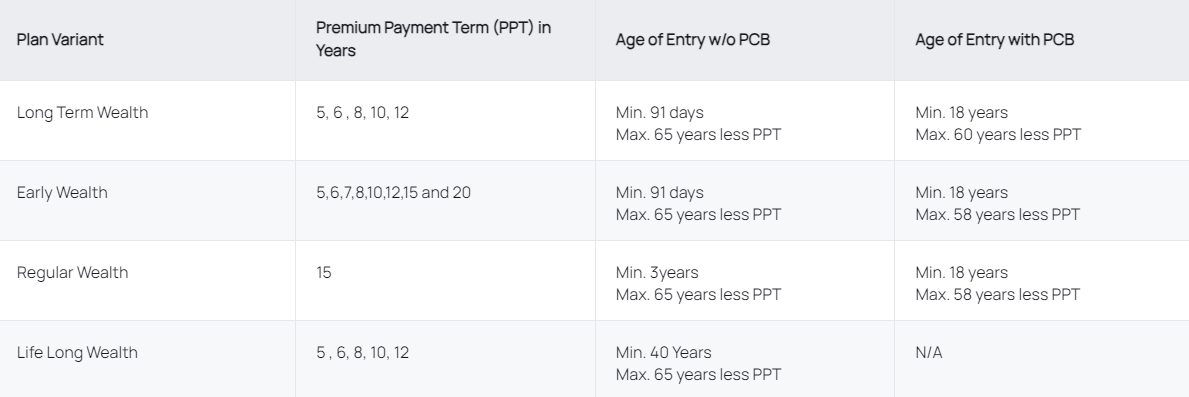This screenshot has width=1189, height=397.
Task: Click Min. 18 years in Regular Wealth row
Action: pyautogui.click(x=962, y=272)
